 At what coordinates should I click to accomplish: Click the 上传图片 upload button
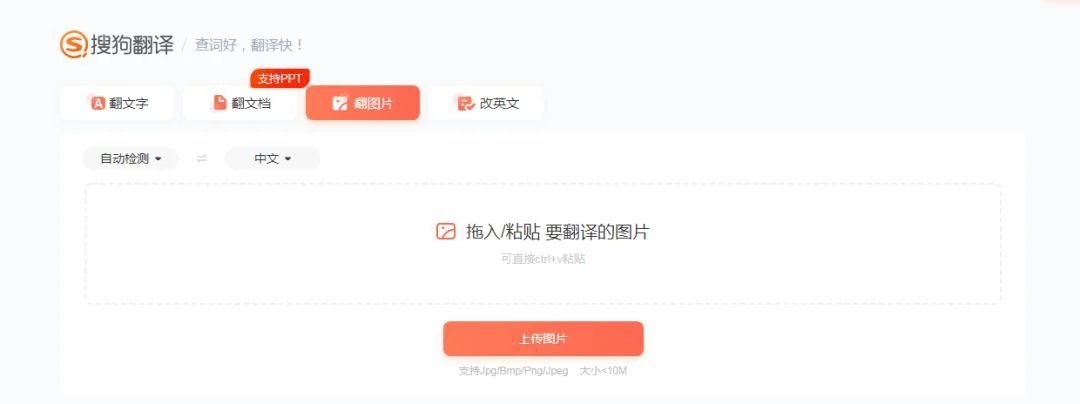tap(543, 339)
